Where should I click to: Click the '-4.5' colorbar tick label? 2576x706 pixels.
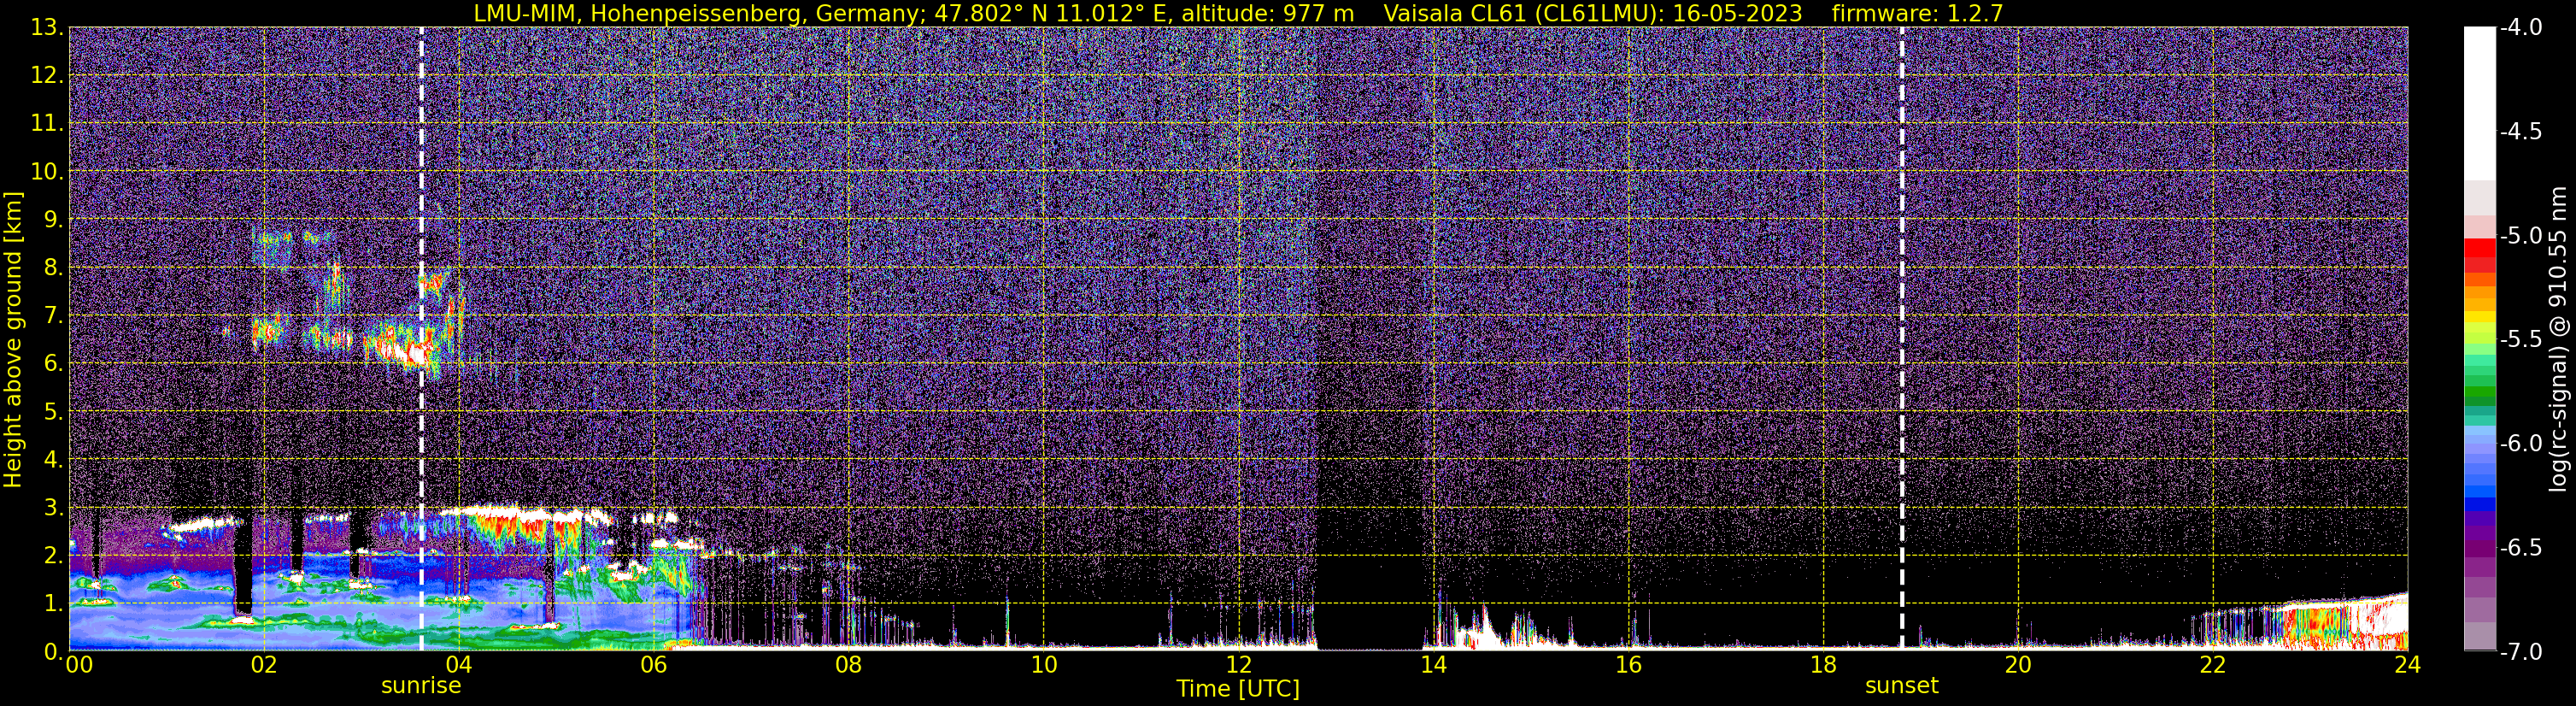(x=2522, y=132)
